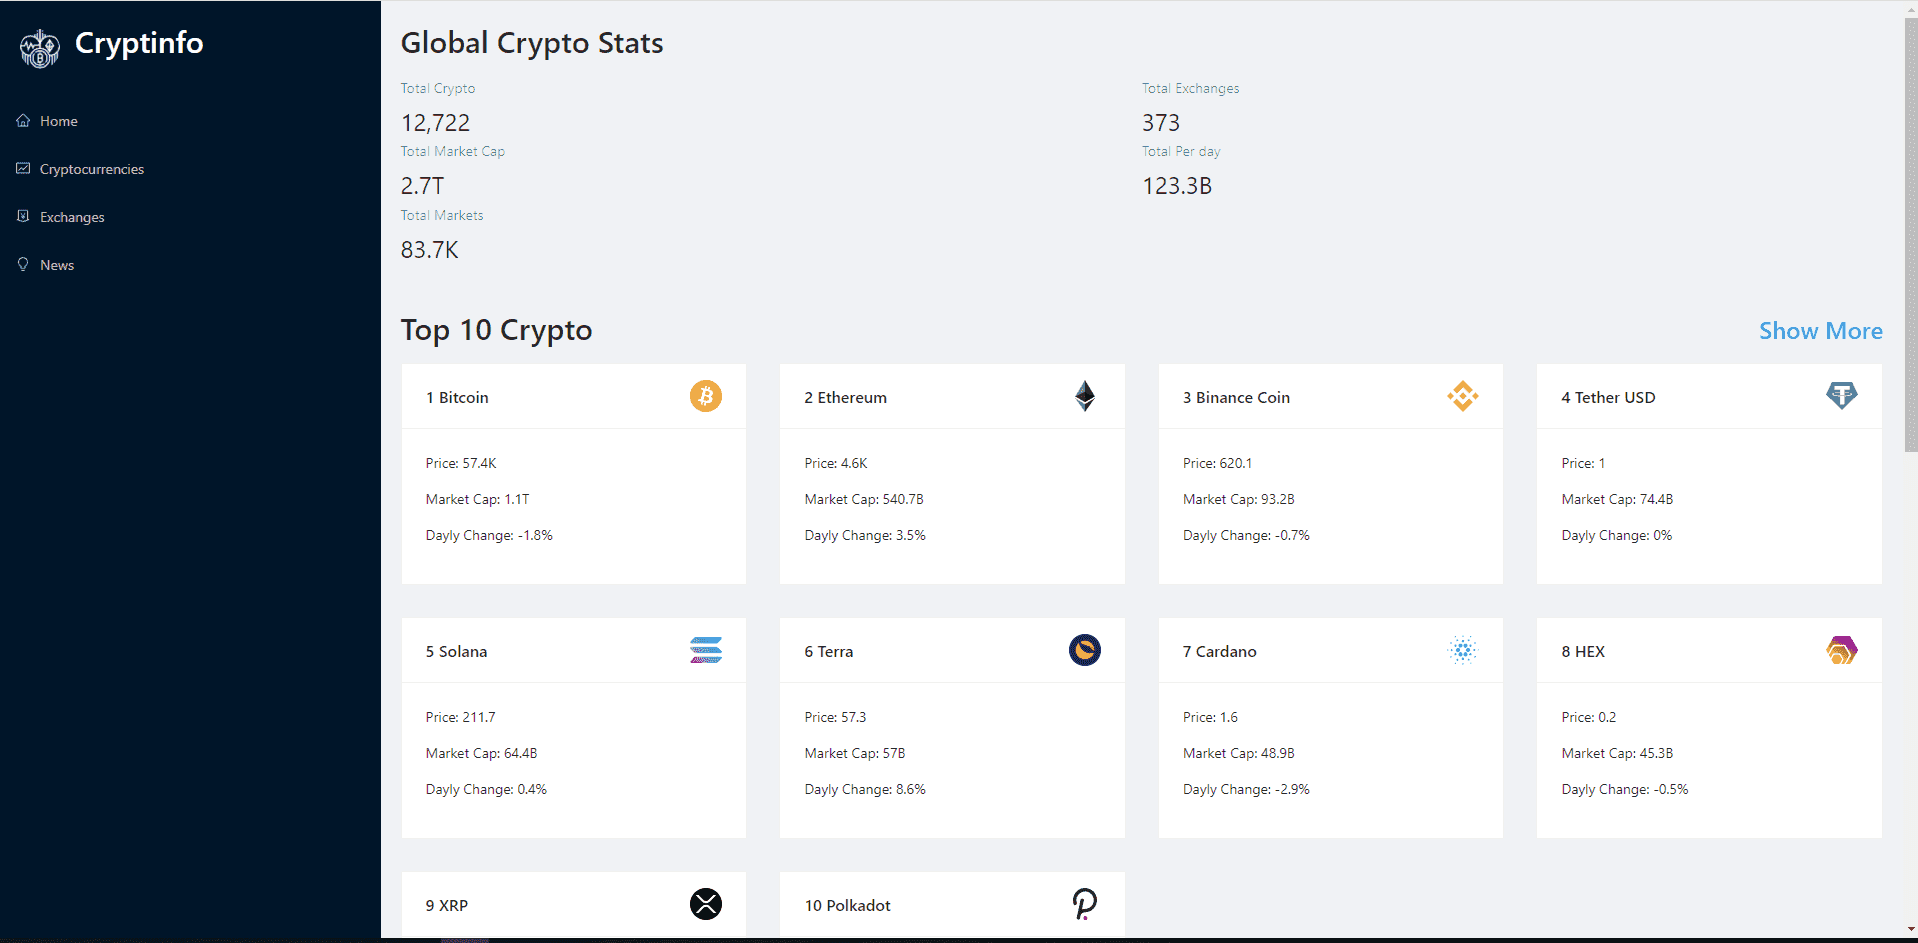Click the Terra icon

pos(1085,650)
